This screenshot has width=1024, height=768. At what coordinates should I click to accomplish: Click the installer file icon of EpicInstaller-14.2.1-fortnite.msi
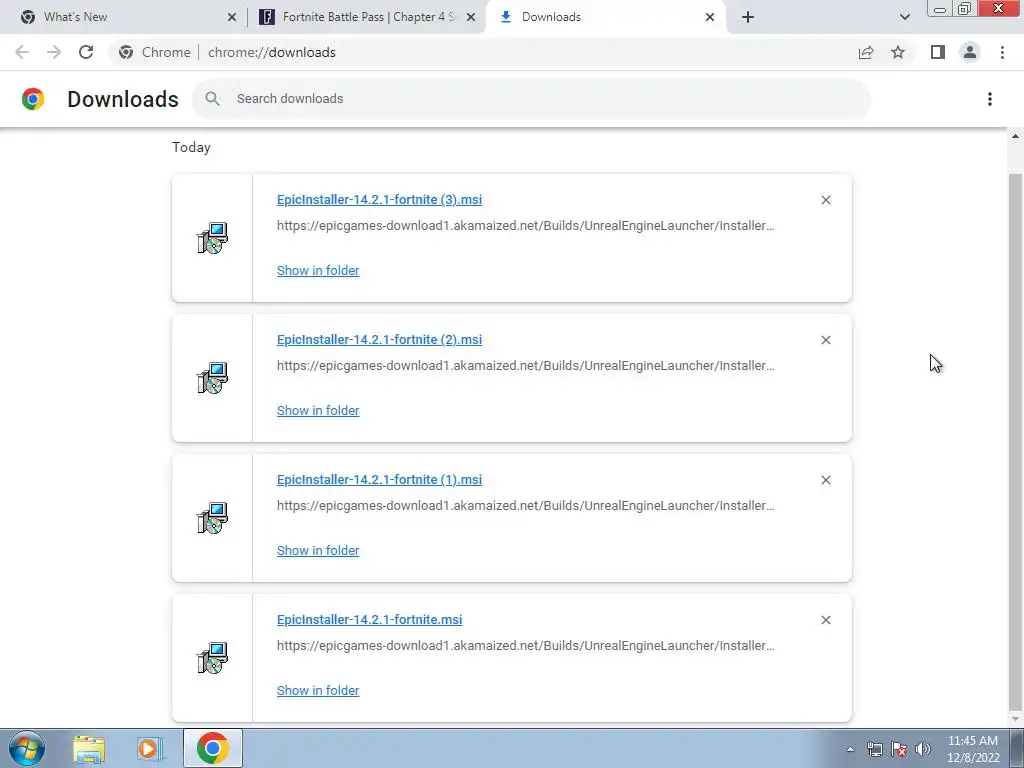pyautogui.click(x=212, y=658)
